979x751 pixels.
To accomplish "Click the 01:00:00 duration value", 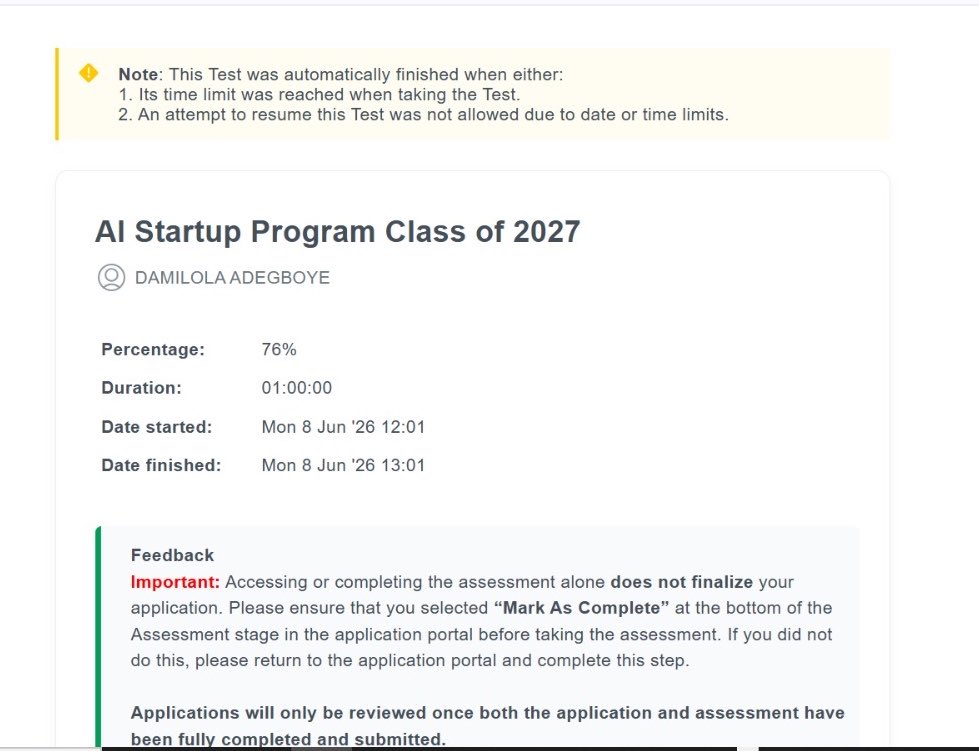I will tap(297, 388).
